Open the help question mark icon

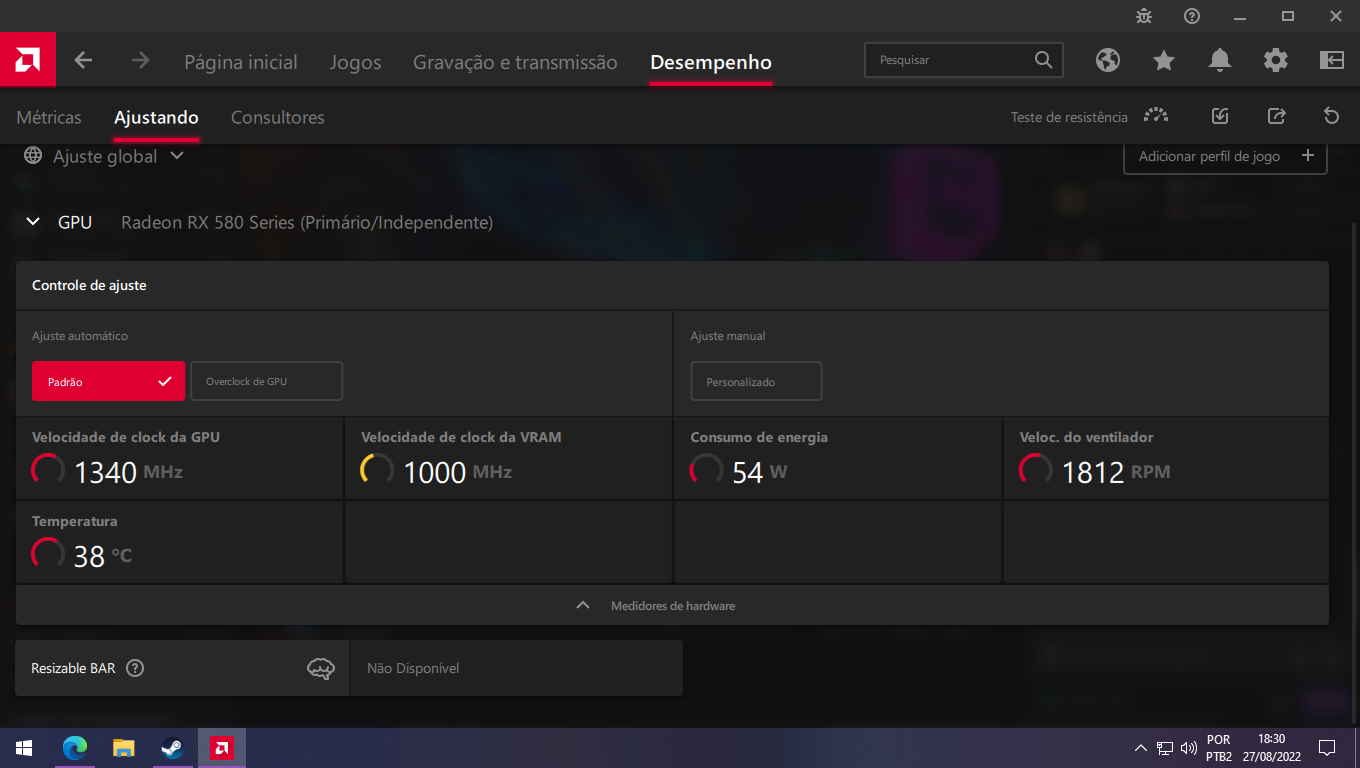(x=1191, y=16)
